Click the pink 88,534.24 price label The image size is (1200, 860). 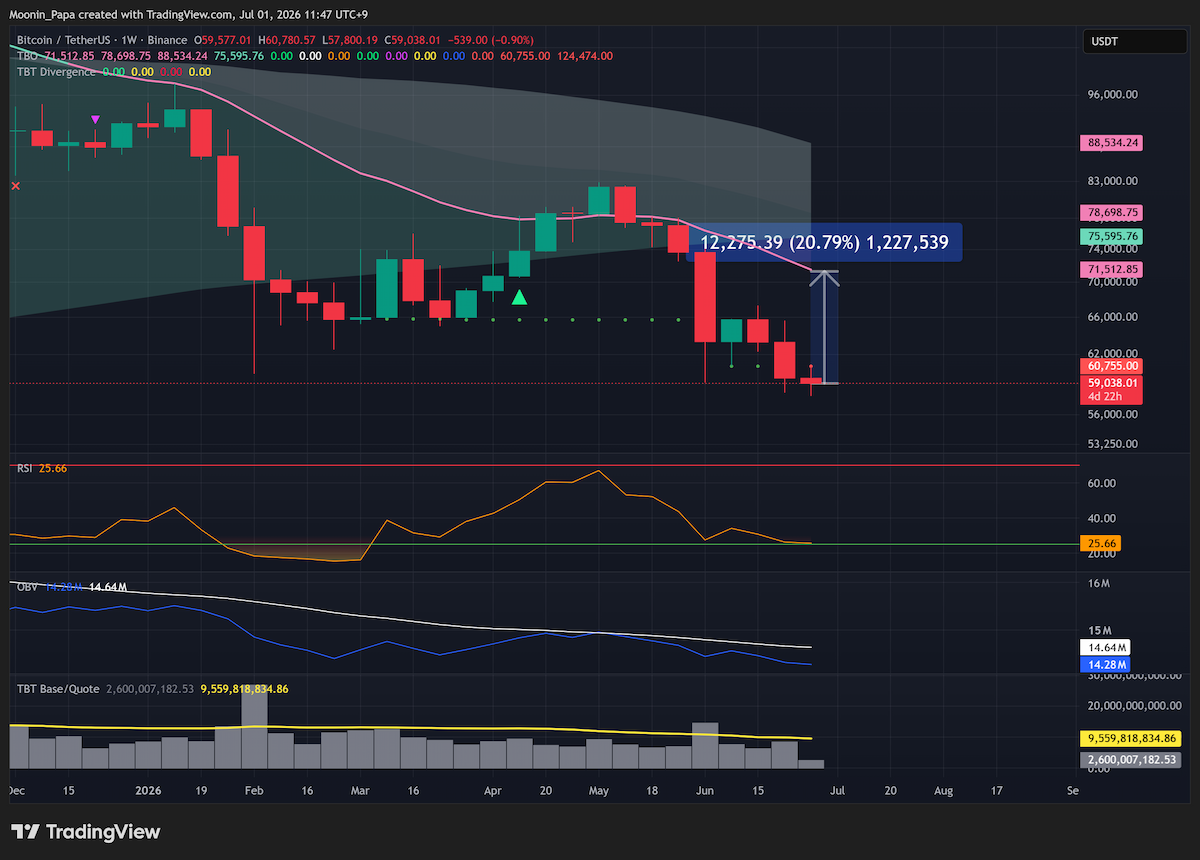pyautogui.click(x=1112, y=143)
